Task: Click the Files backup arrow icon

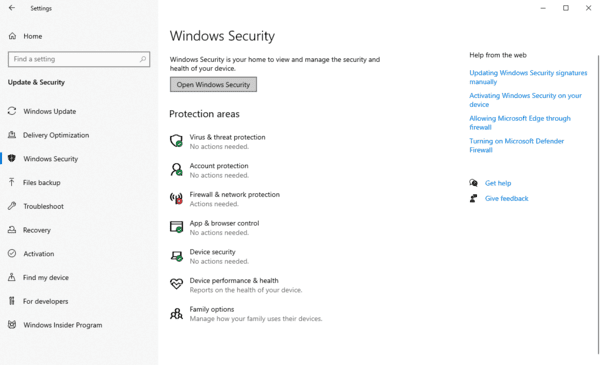Action: point(12,182)
